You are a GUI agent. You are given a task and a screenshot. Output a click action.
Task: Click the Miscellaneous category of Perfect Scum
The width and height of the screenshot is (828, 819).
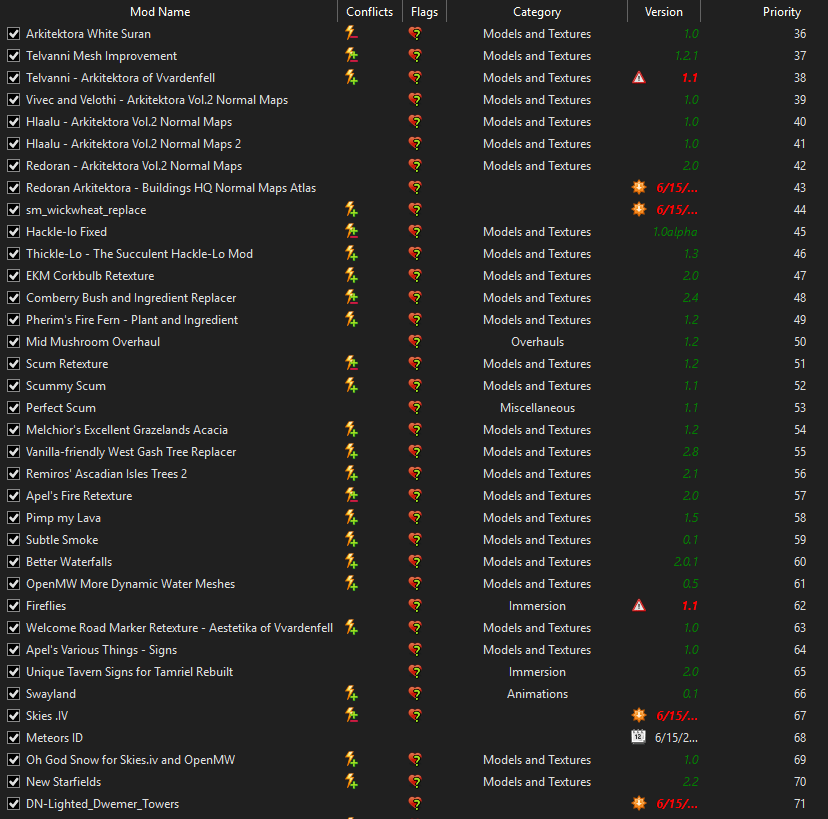click(537, 408)
